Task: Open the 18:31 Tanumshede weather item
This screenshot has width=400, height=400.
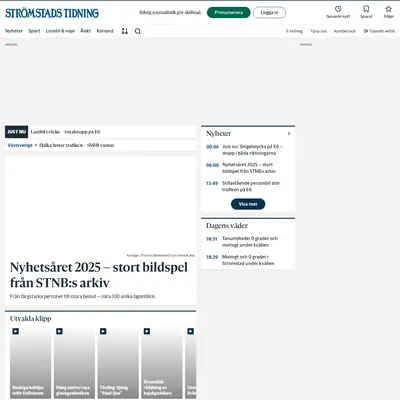Action: pos(248,242)
